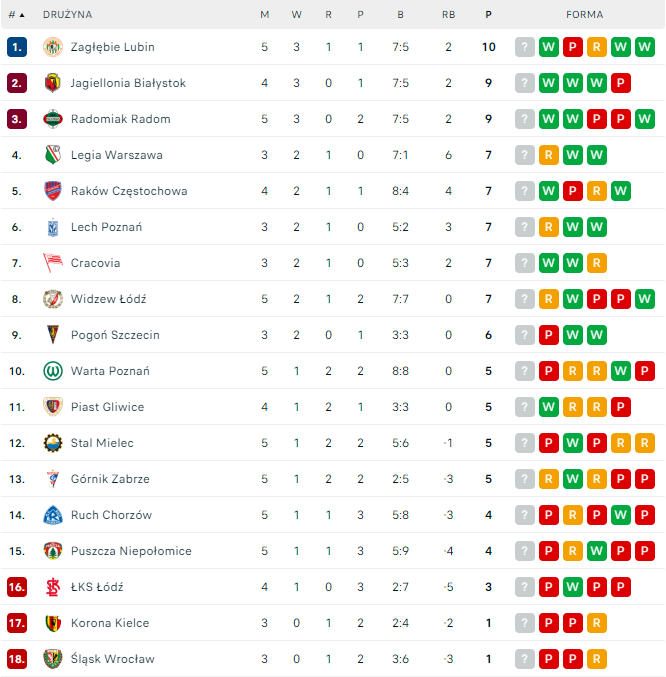The width and height of the screenshot is (666, 677).
Task: Sort standings by the RB column header
Action: click(448, 15)
